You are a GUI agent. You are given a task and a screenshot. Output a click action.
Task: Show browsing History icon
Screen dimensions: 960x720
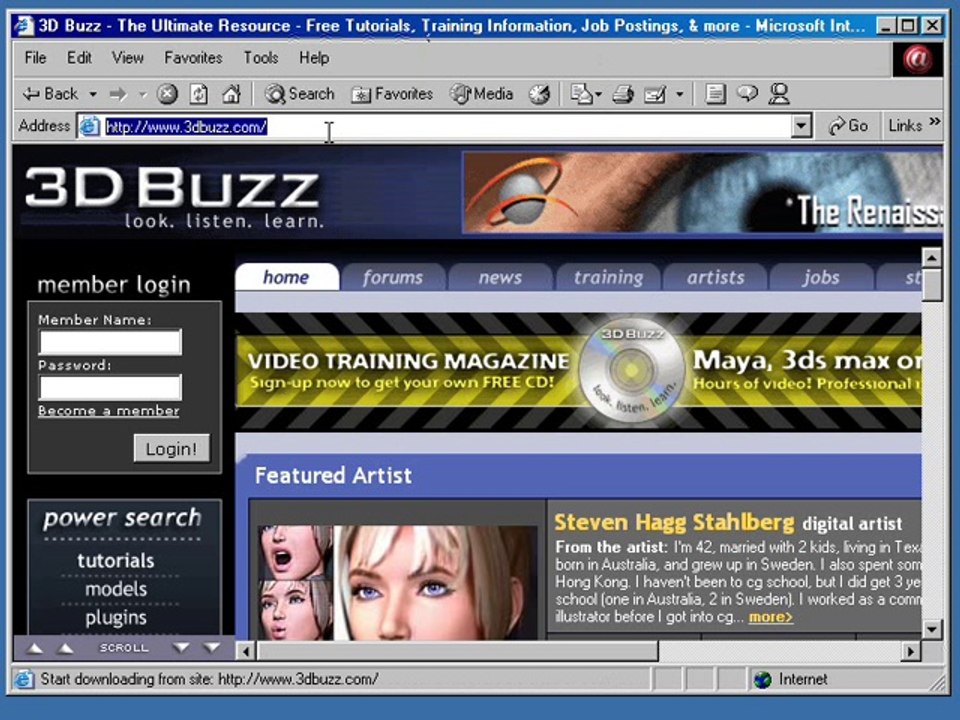(539, 94)
